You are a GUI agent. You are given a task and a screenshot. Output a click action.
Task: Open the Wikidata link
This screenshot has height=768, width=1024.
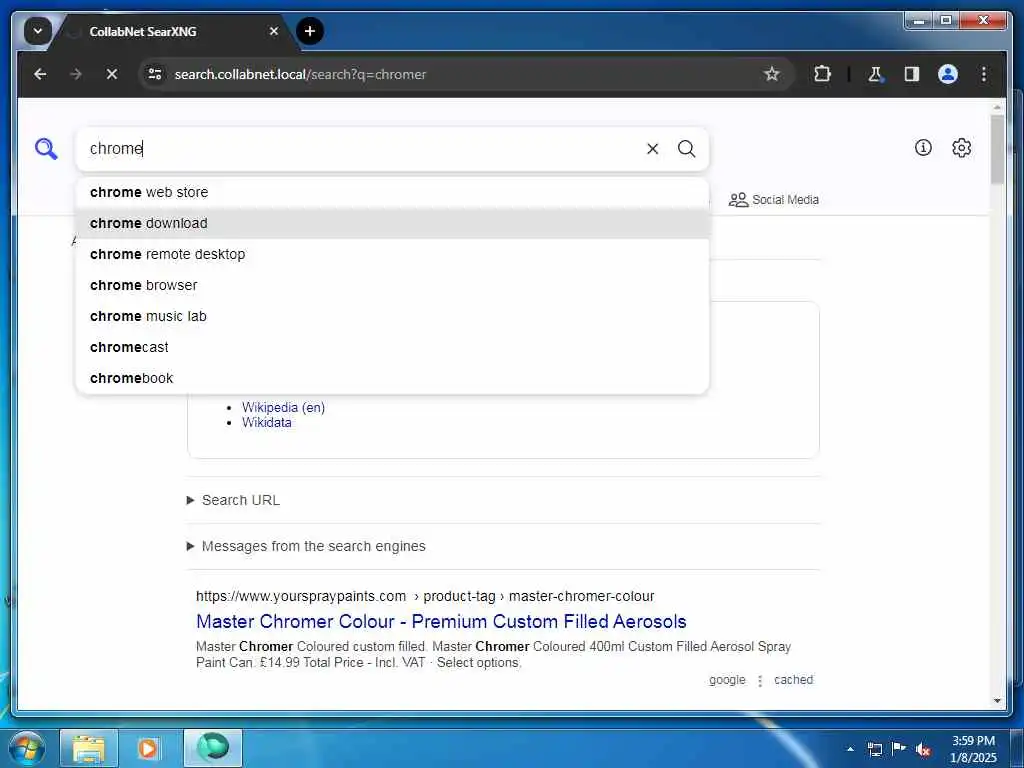click(266, 423)
